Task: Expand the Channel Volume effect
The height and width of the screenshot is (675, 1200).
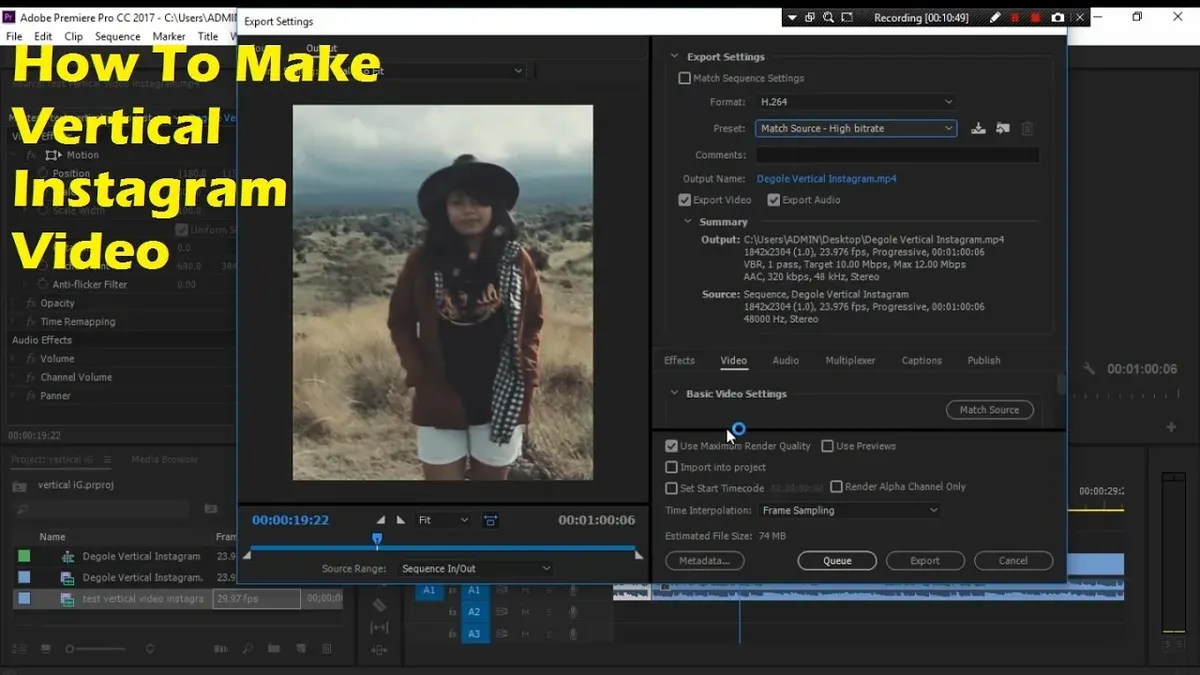Action: click(x=14, y=377)
